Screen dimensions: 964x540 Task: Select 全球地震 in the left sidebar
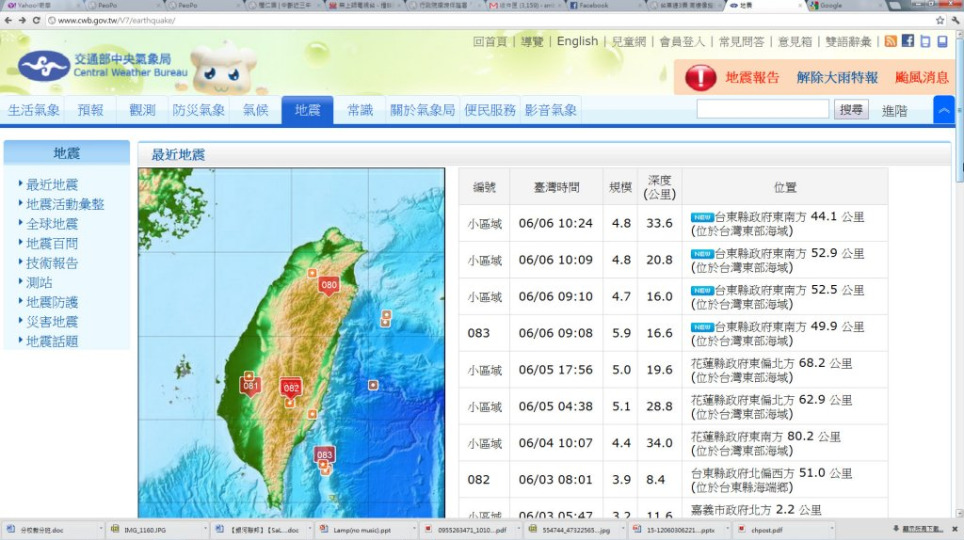pyautogui.click(x=52, y=224)
